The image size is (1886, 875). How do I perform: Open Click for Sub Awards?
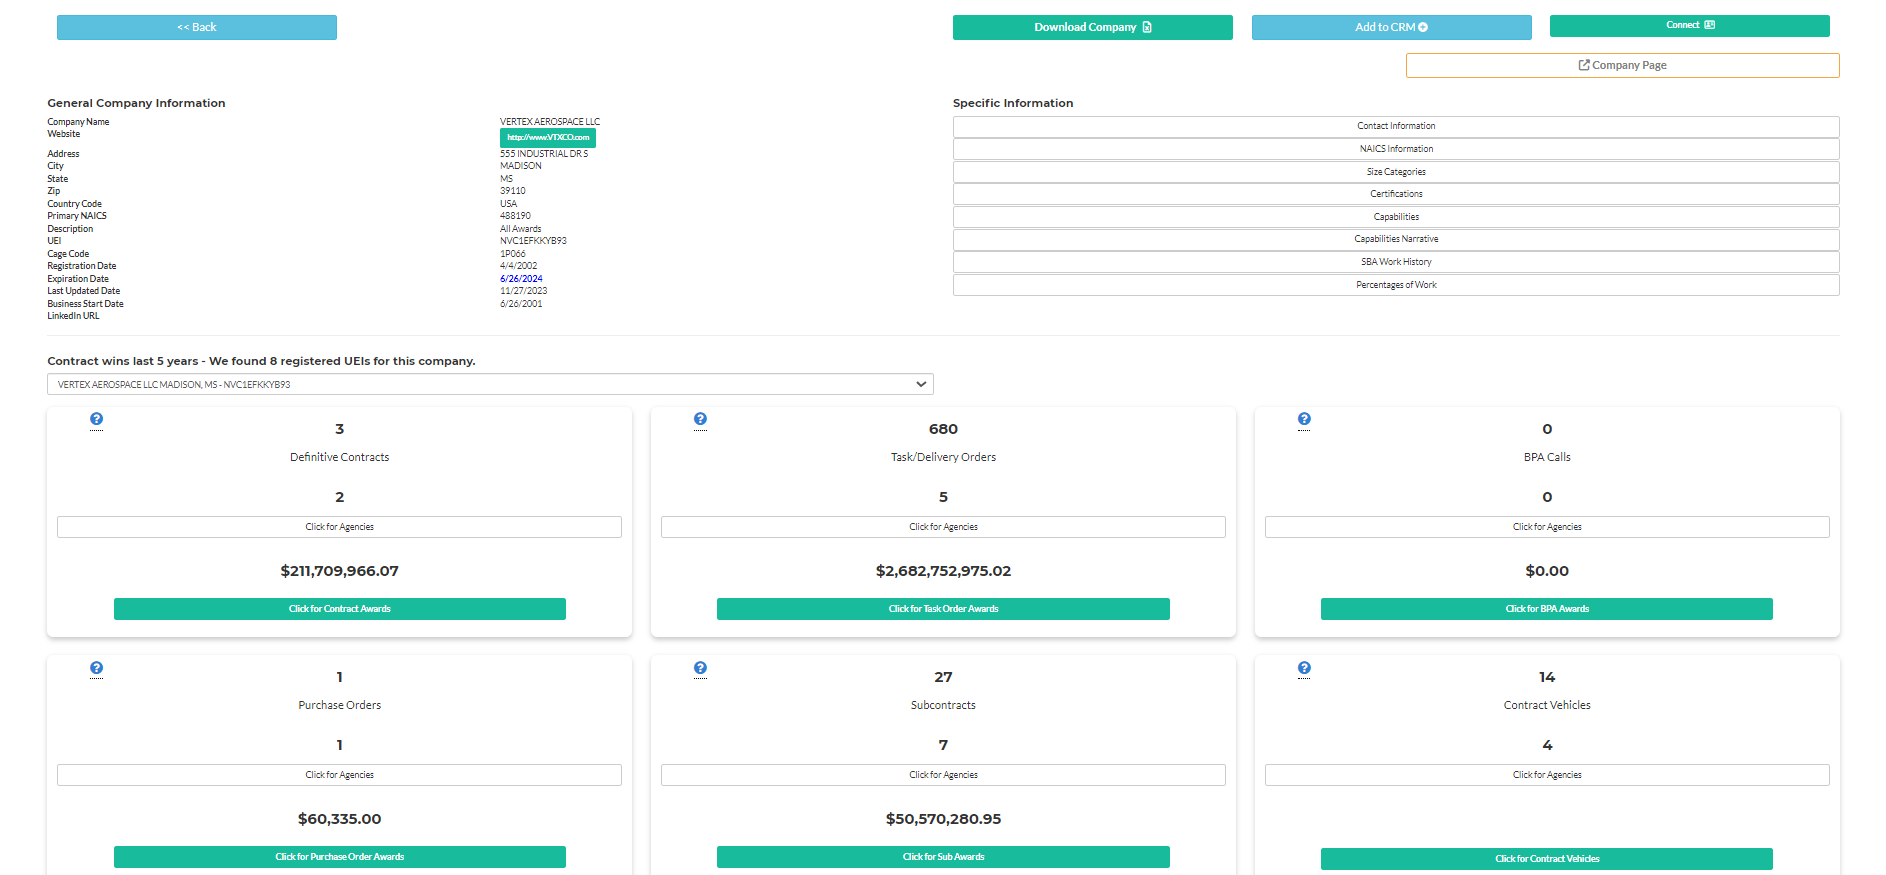coord(943,857)
